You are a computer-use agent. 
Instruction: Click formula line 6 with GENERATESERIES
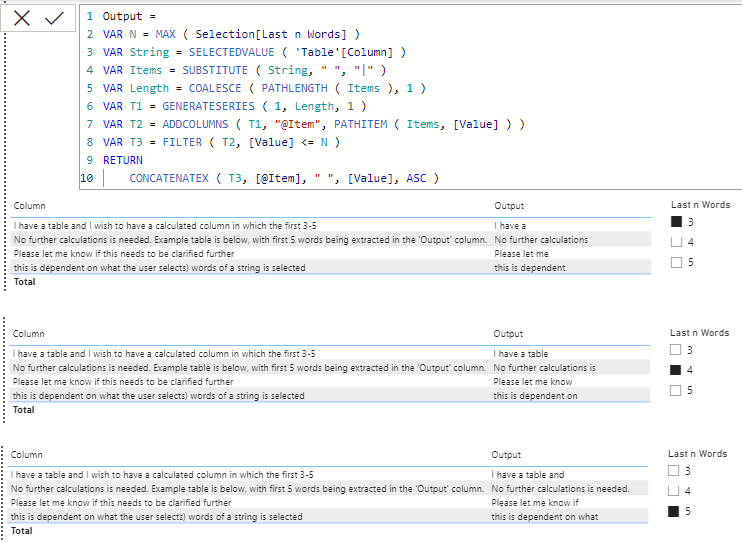coord(234,106)
